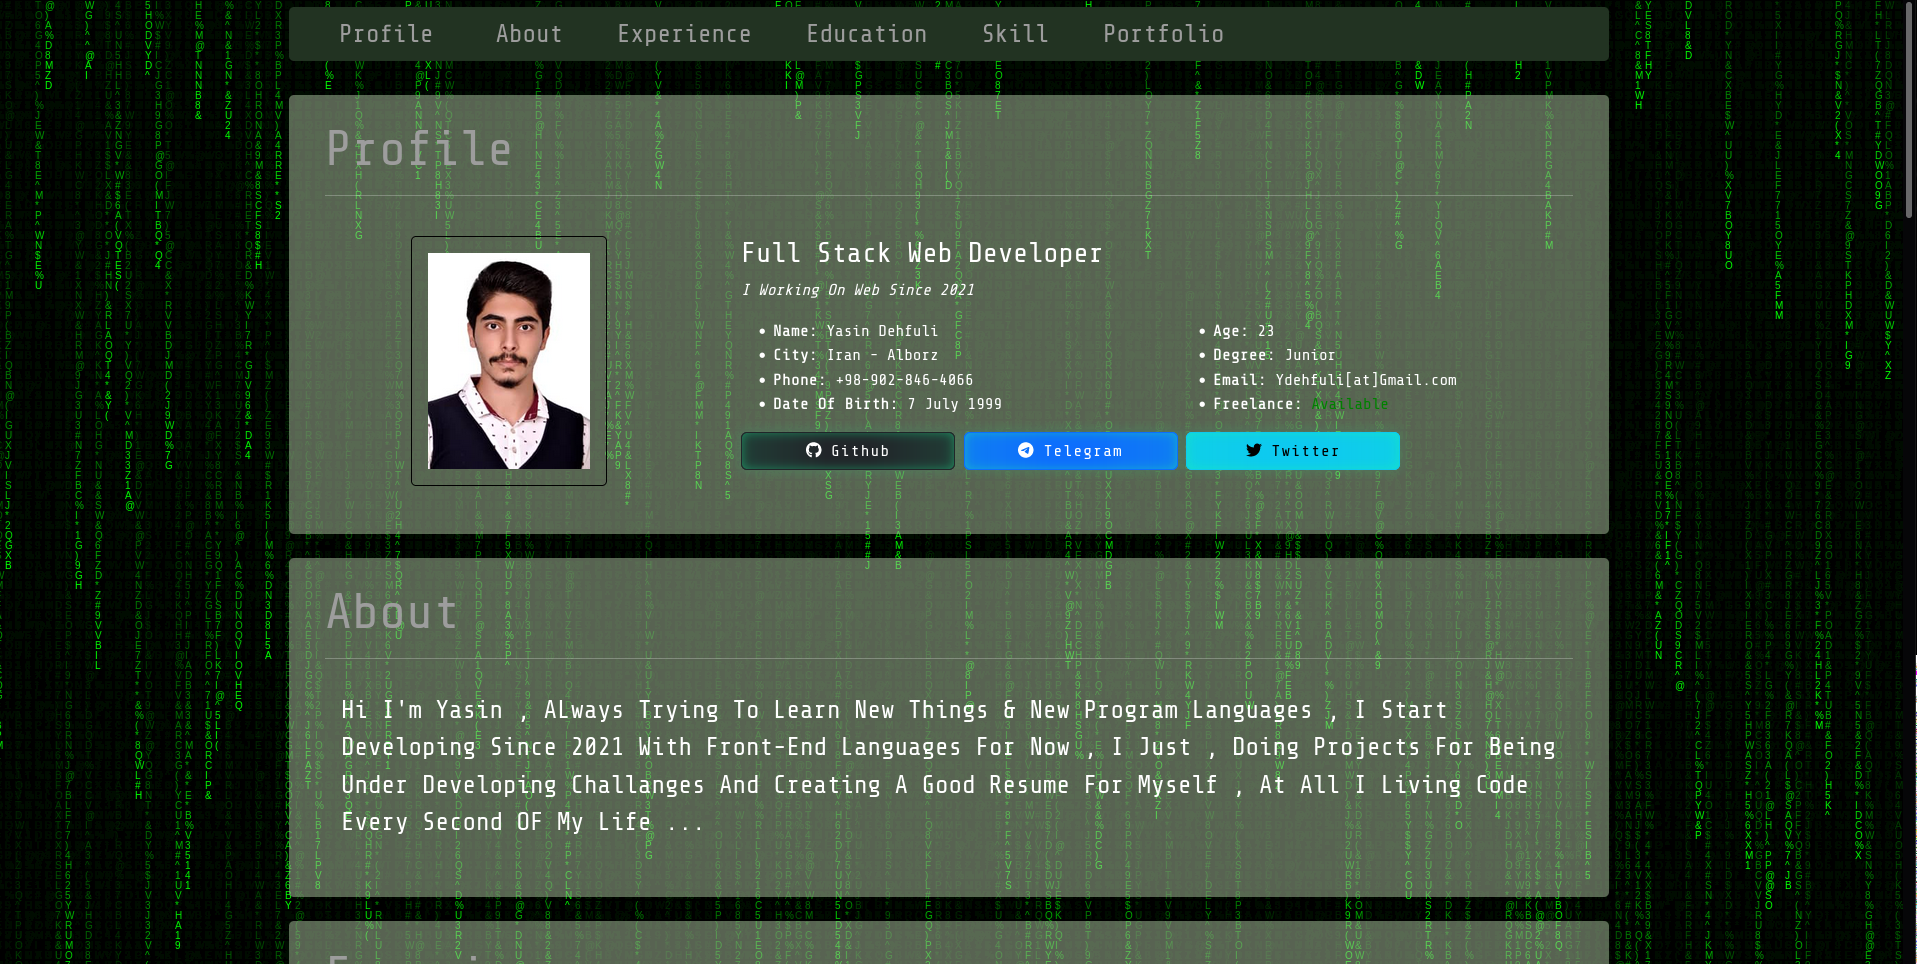The image size is (1917, 964).
Task: Open the Skill nav item
Action: [x=1015, y=34]
